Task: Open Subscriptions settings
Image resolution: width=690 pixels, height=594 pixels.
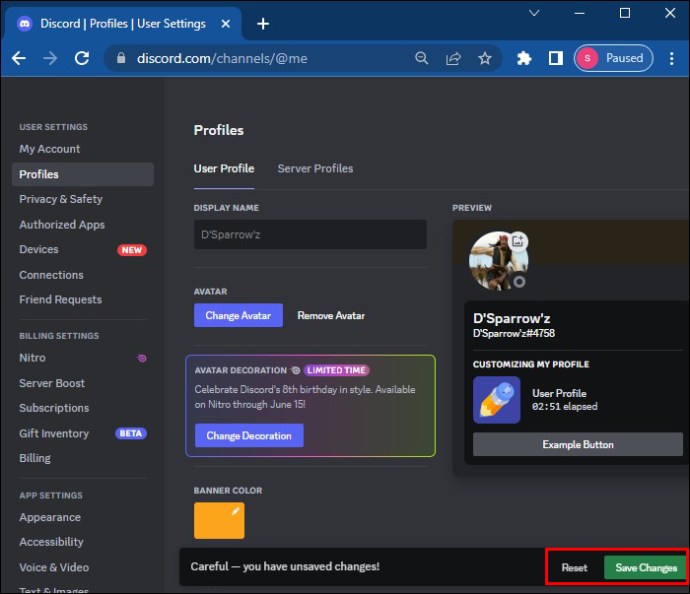Action: [x=83, y=408]
